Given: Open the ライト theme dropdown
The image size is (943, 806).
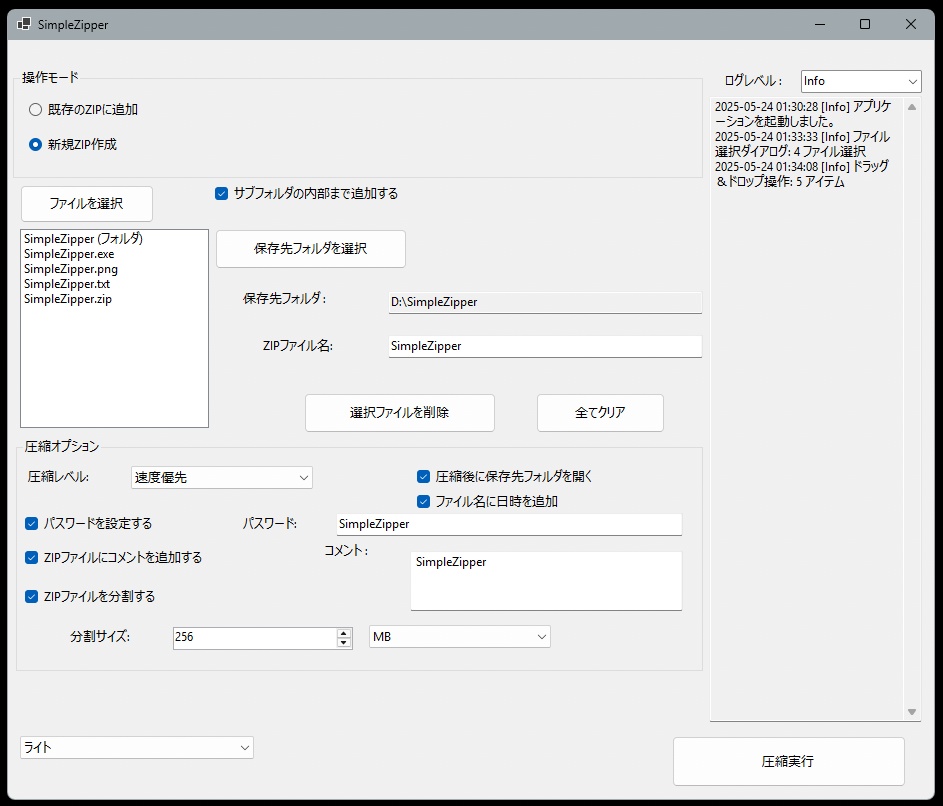Looking at the screenshot, I should tap(137, 748).
